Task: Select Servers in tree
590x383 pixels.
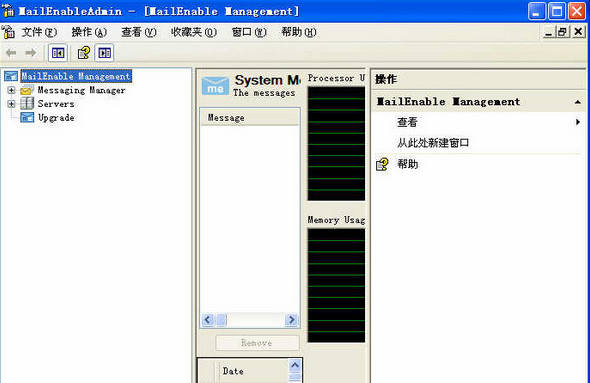Action: coord(56,104)
